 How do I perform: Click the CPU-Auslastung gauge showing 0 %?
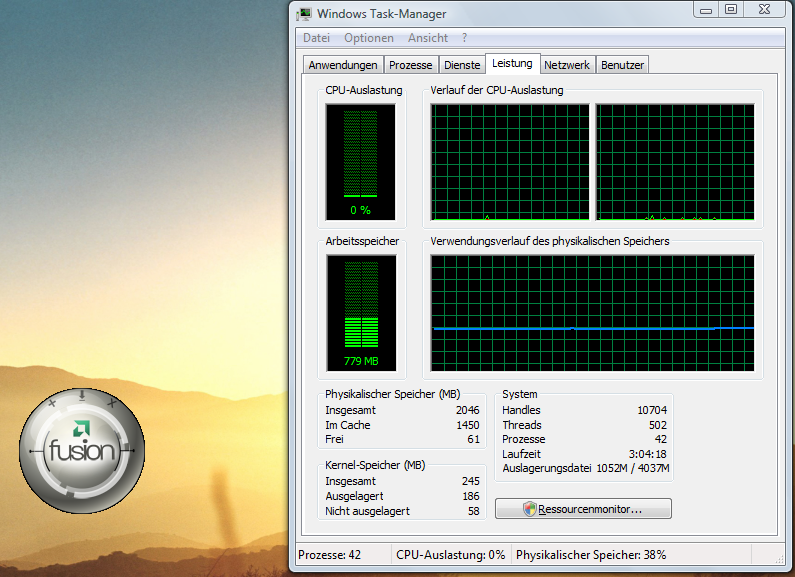pyautogui.click(x=360, y=162)
